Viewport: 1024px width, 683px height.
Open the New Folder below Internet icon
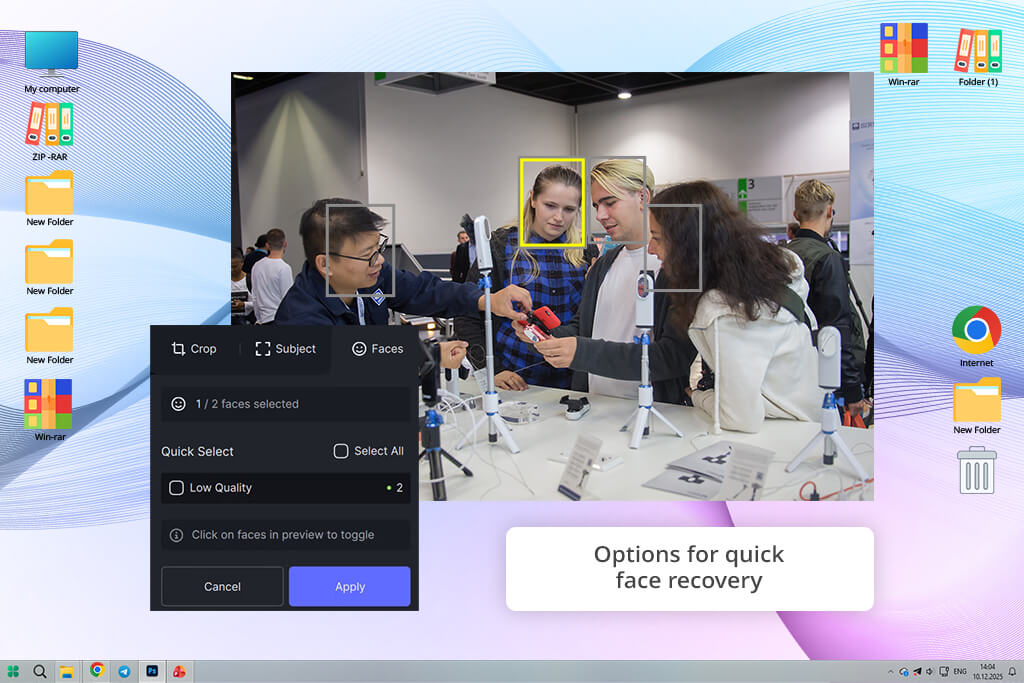coord(977,406)
